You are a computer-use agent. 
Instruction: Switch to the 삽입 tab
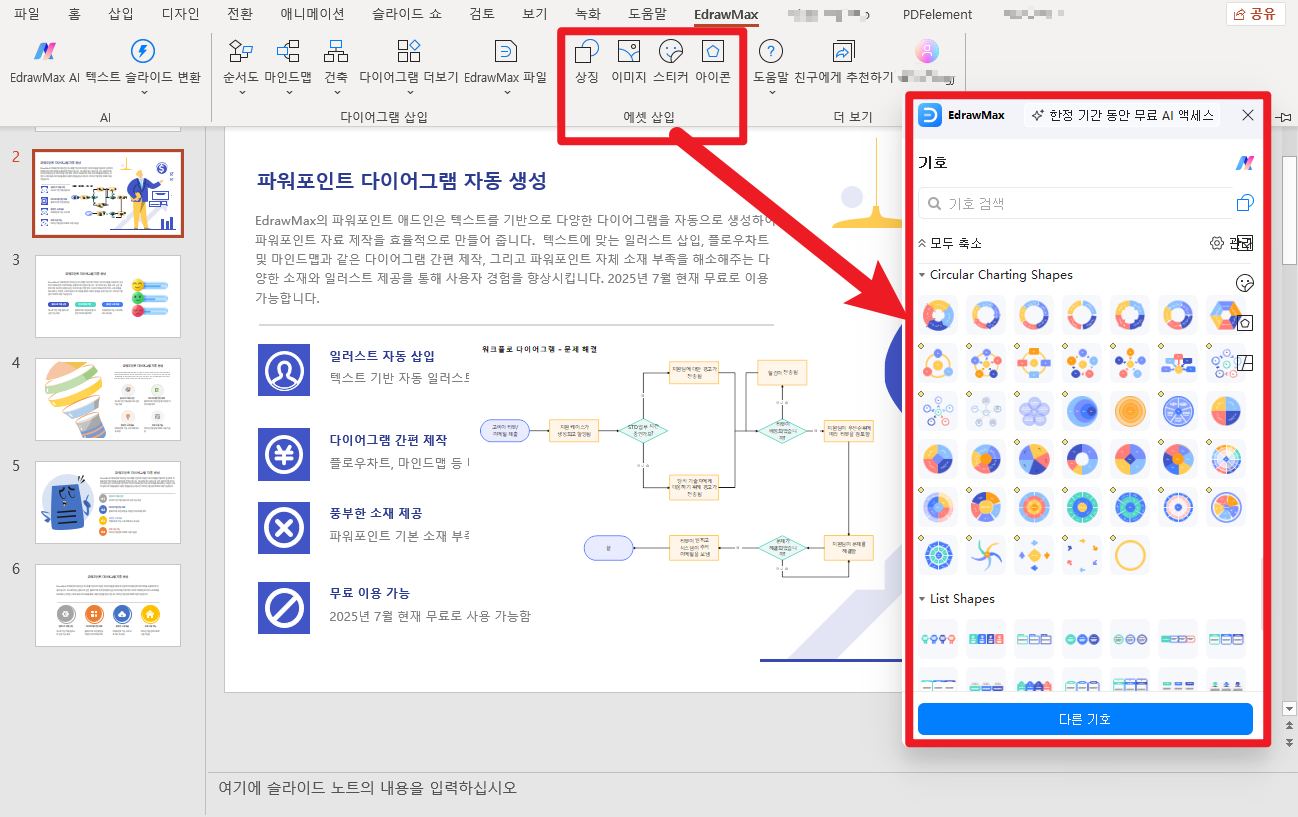[121, 14]
